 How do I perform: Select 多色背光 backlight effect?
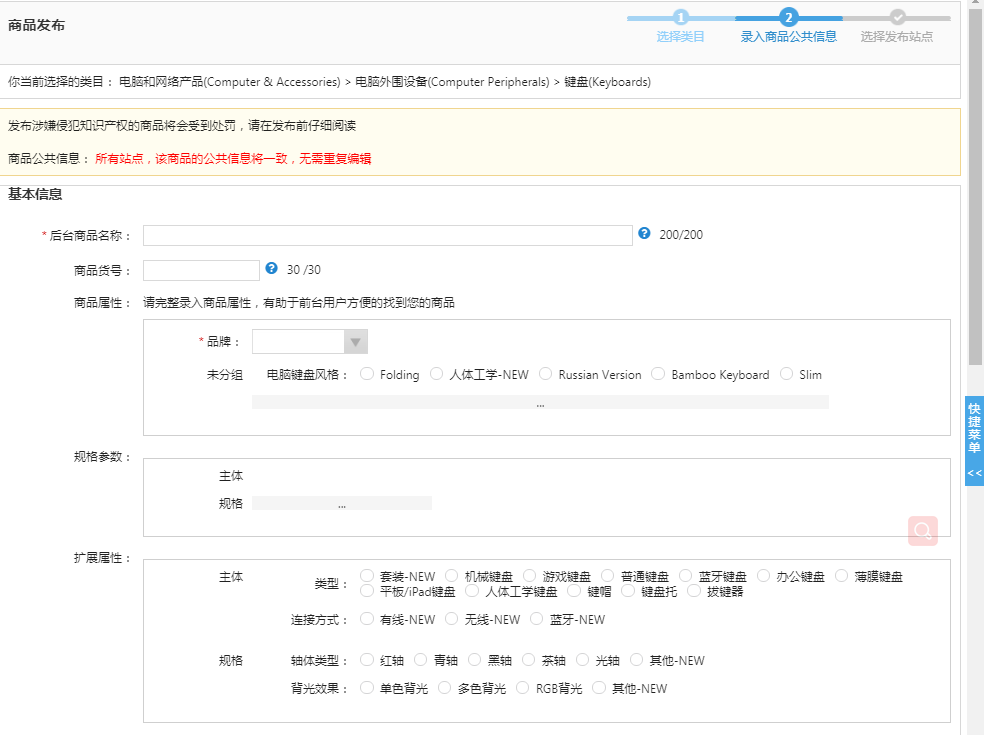coord(444,688)
